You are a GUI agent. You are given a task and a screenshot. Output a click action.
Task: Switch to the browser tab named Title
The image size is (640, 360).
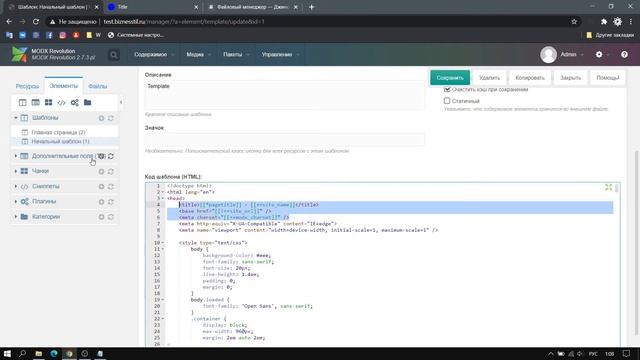pyautogui.click(x=153, y=7)
